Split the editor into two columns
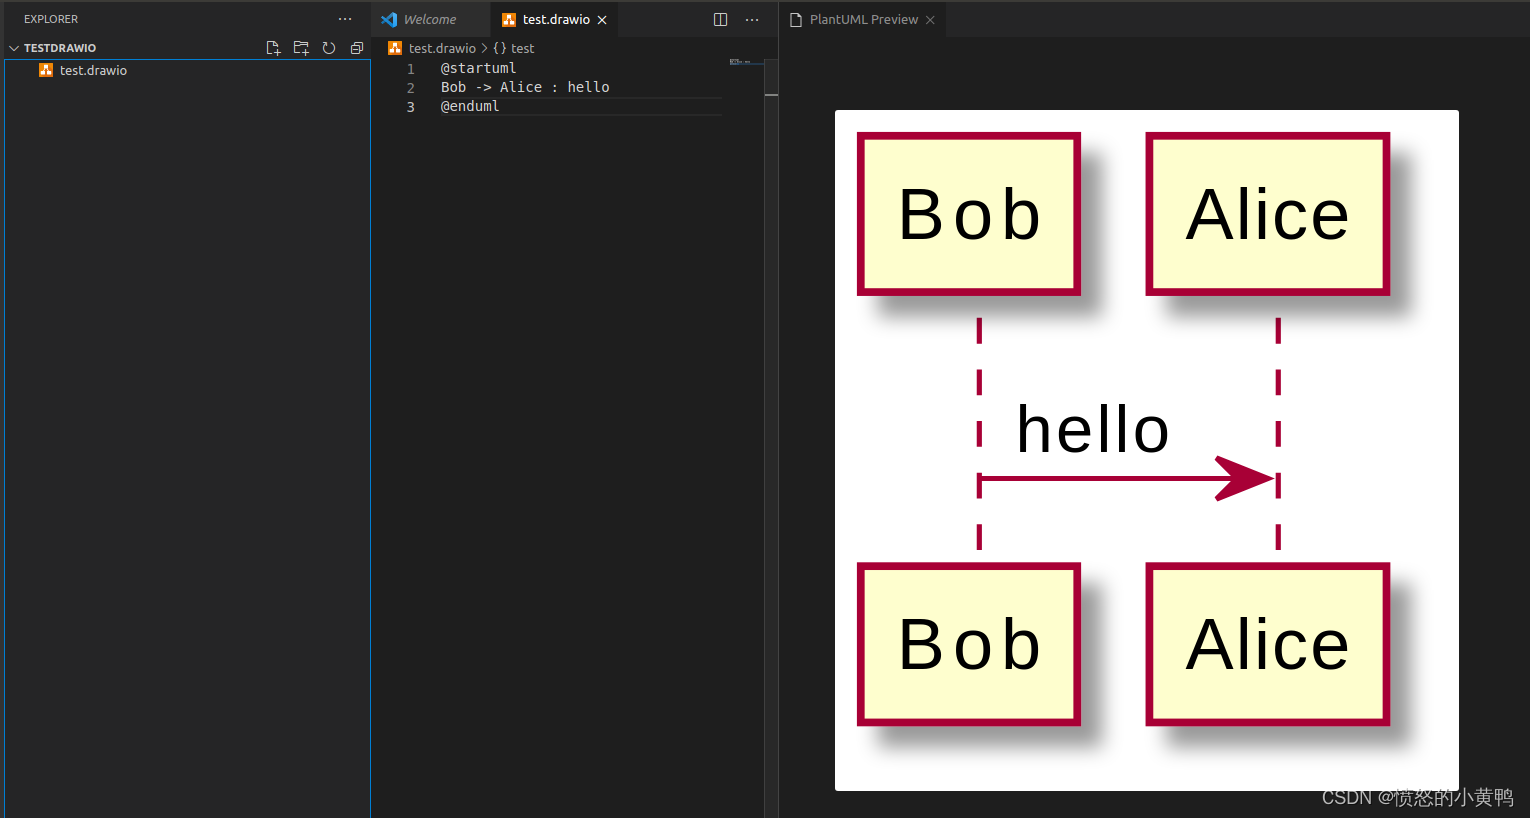1530x818 pixels. tap(720, 19)
